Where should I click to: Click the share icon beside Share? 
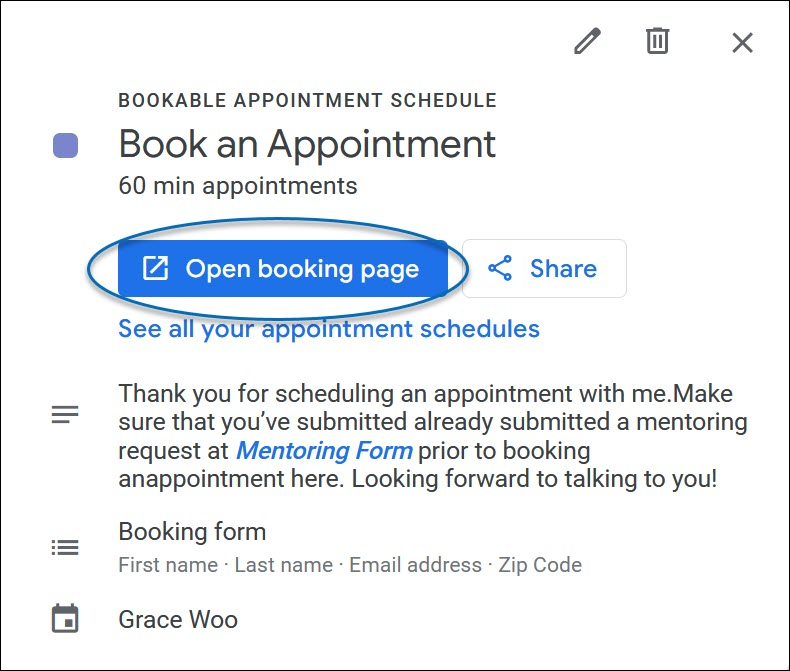point(500,269)
